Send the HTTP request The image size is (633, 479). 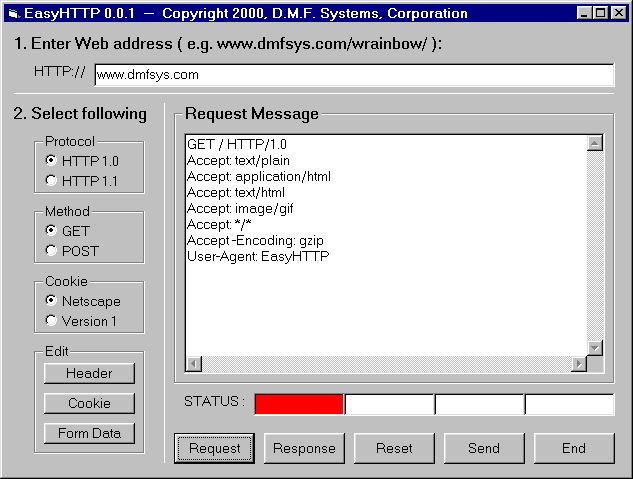[484, 448]
